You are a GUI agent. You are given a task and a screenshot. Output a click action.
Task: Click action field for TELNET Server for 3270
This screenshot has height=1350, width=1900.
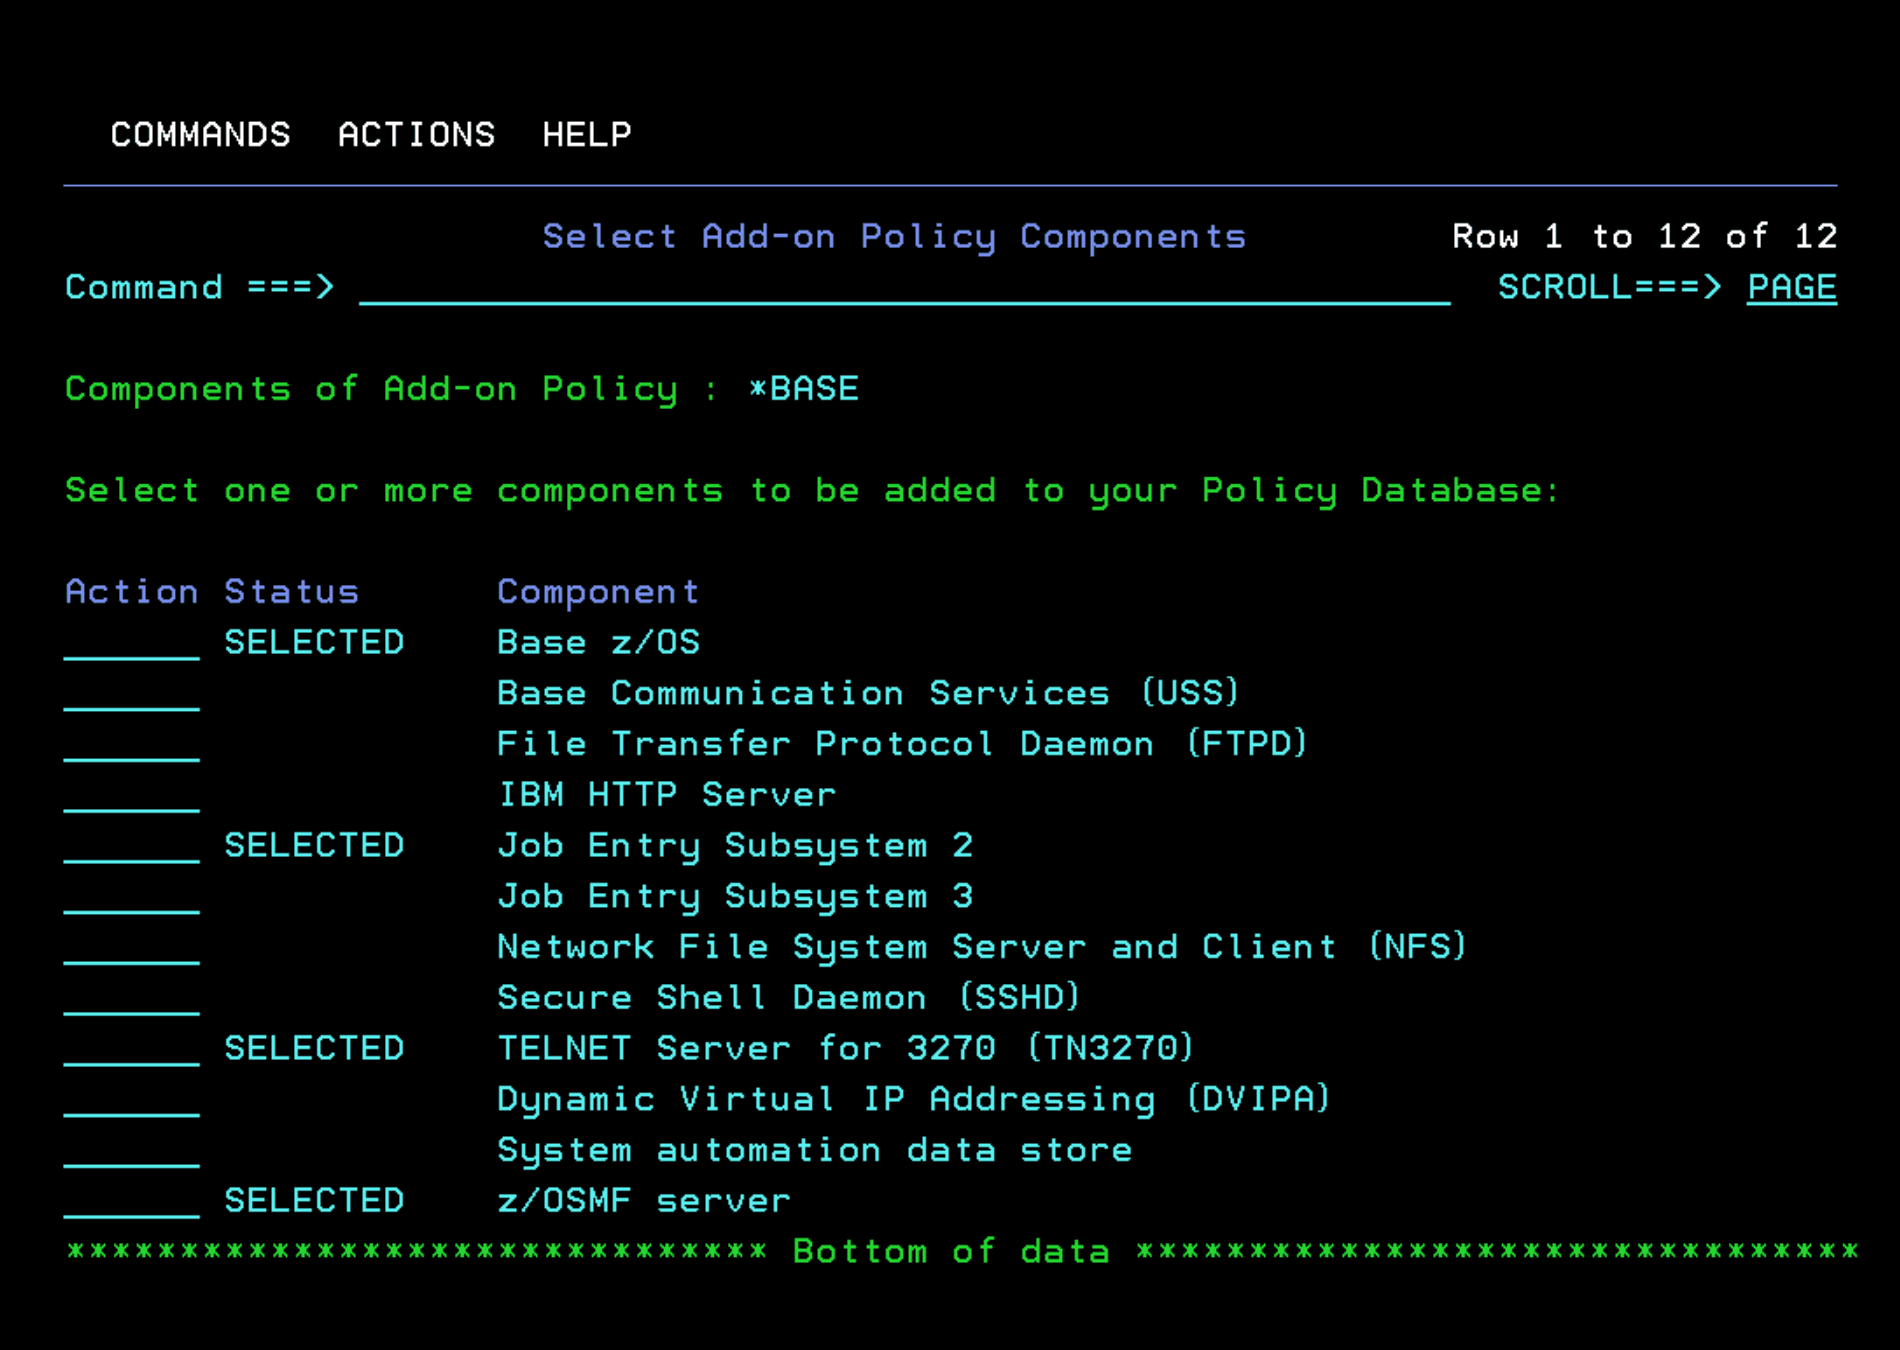132,1049
